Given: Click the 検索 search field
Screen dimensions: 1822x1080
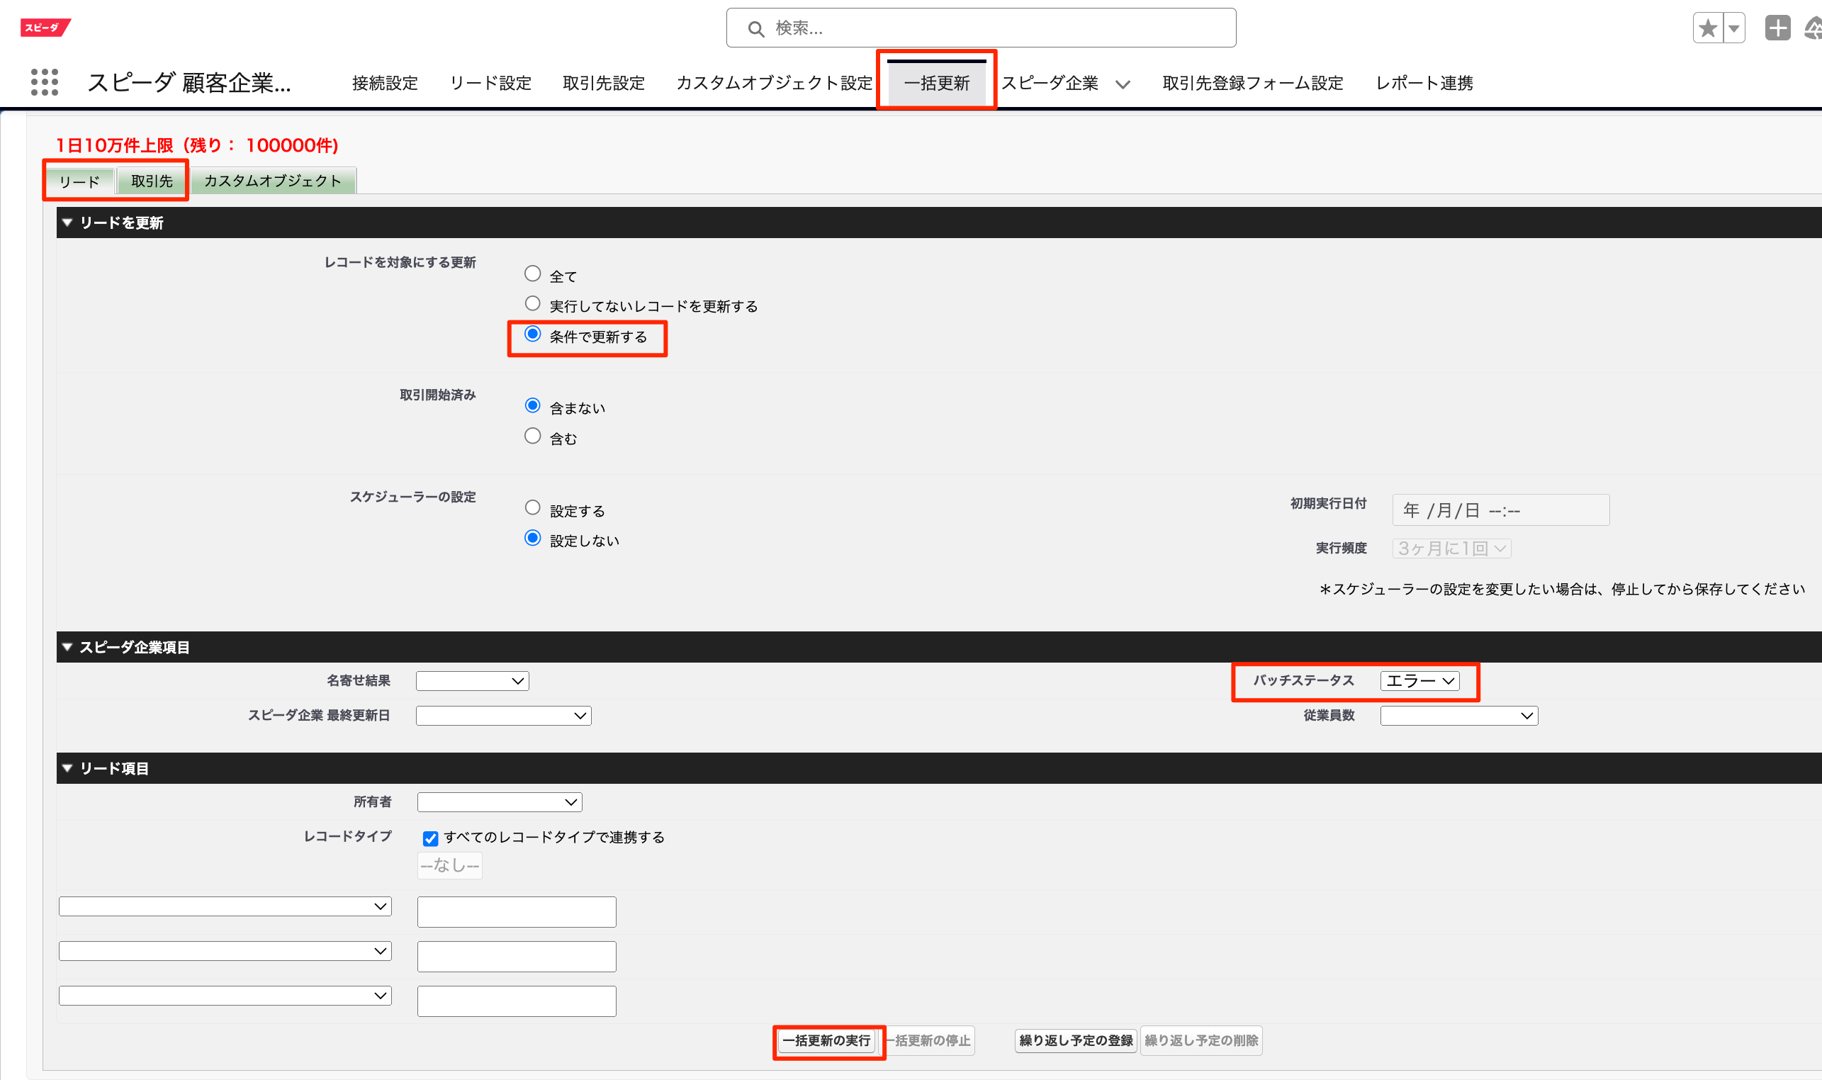Looking at the screenshot, I should pyautogui.click(x=980, y=28).
